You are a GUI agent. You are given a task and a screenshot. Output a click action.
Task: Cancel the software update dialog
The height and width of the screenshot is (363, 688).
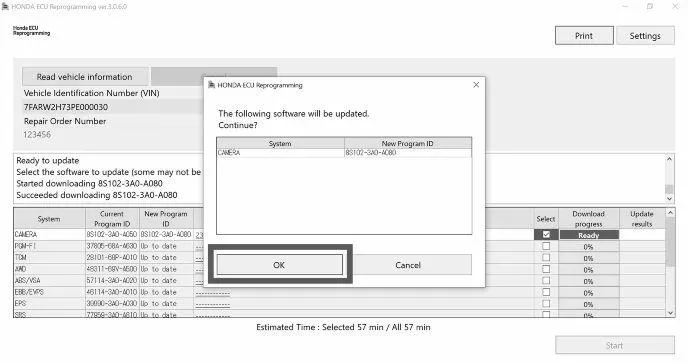coord(408,265)
